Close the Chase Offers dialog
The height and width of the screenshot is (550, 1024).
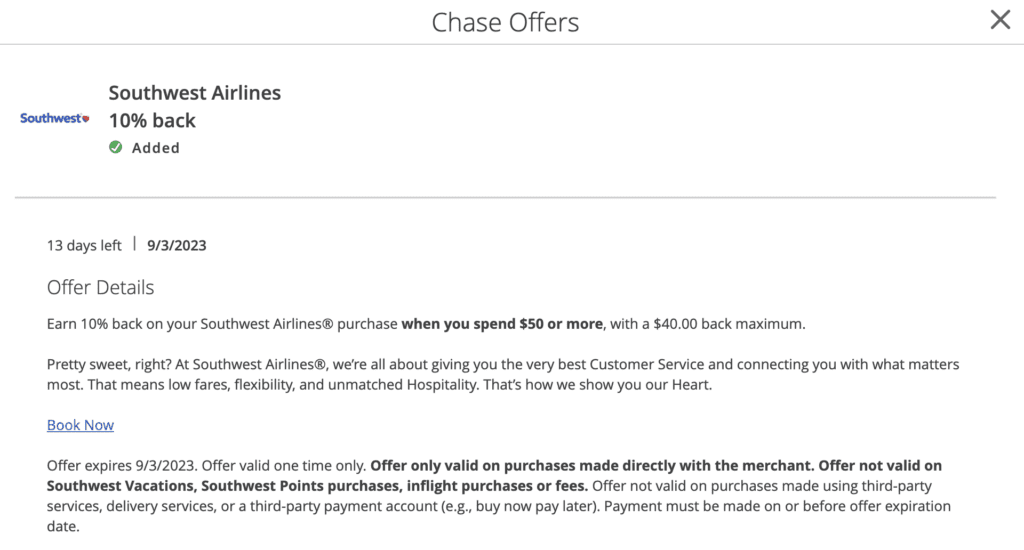1000,20
